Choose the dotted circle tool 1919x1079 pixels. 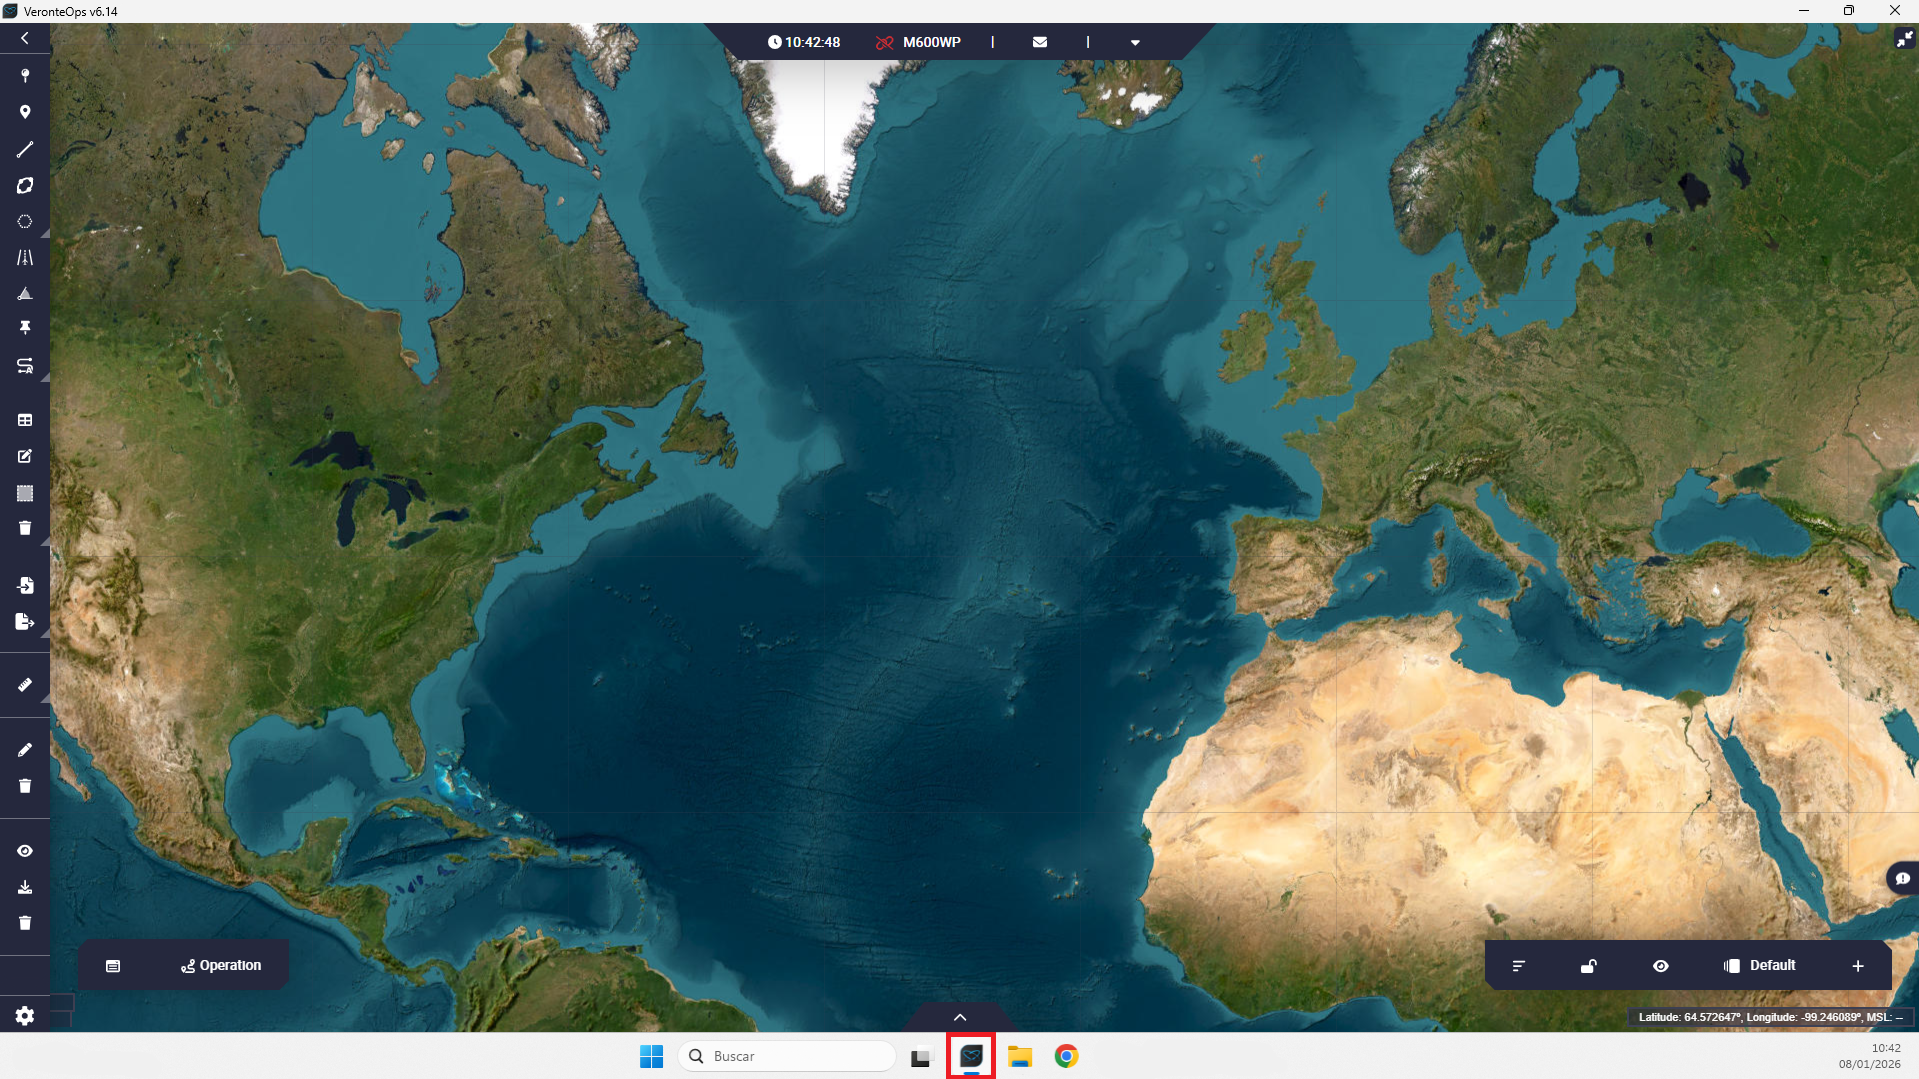click(x=25, y=222)
